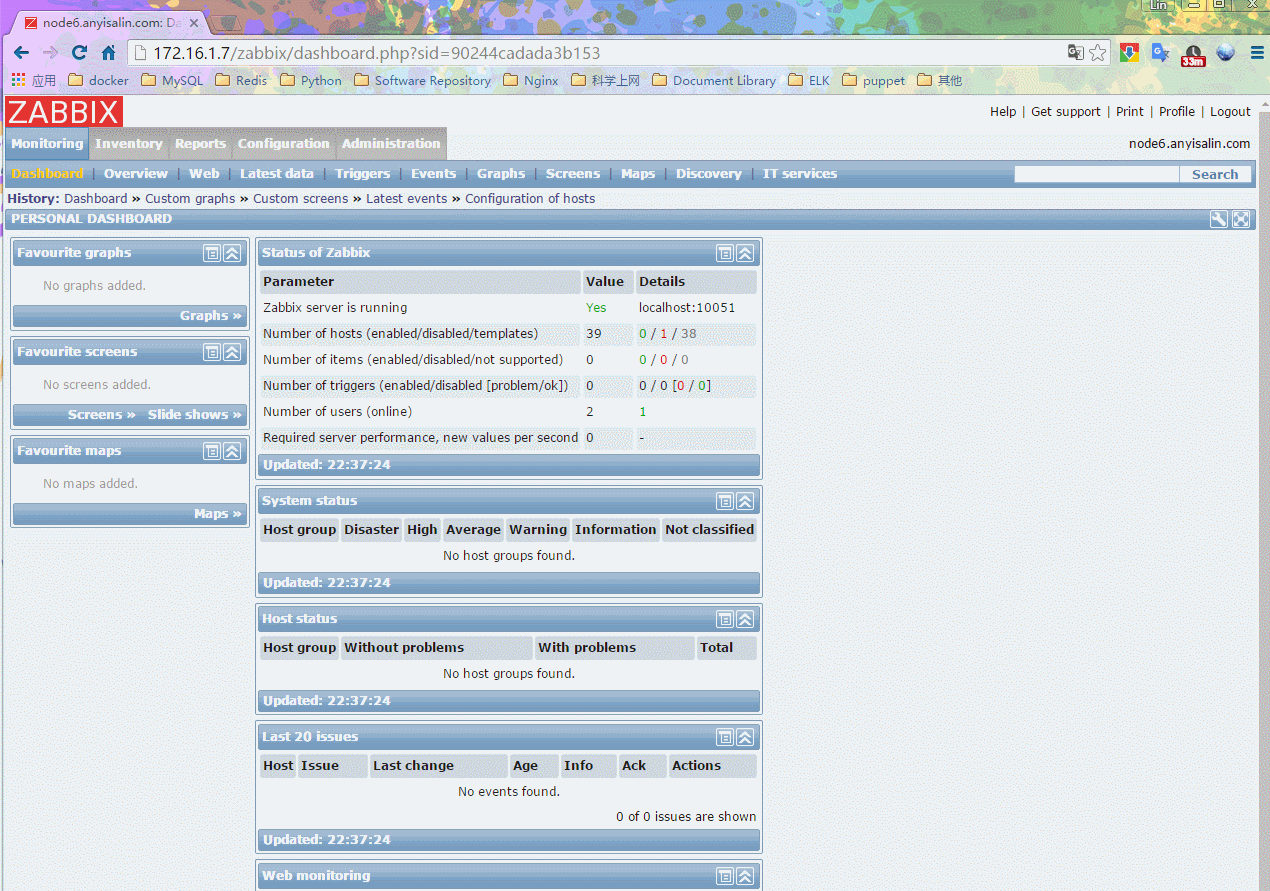Open the Inventory main menu
This screenshot has width=1270, height=891.
tap(129, 144)
